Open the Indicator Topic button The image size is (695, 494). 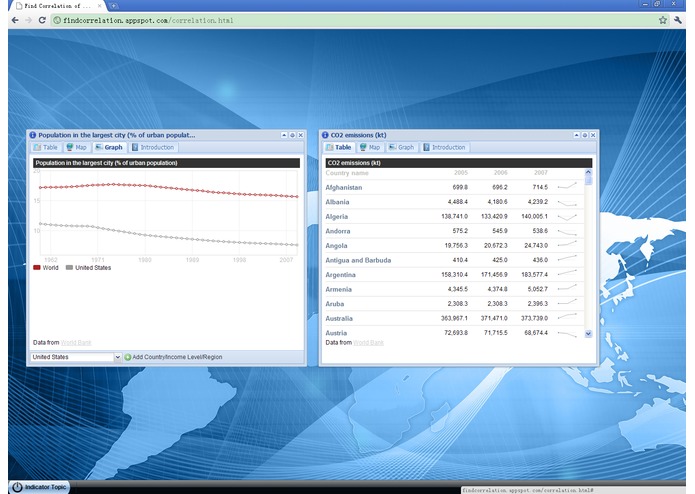pos(39,487)
